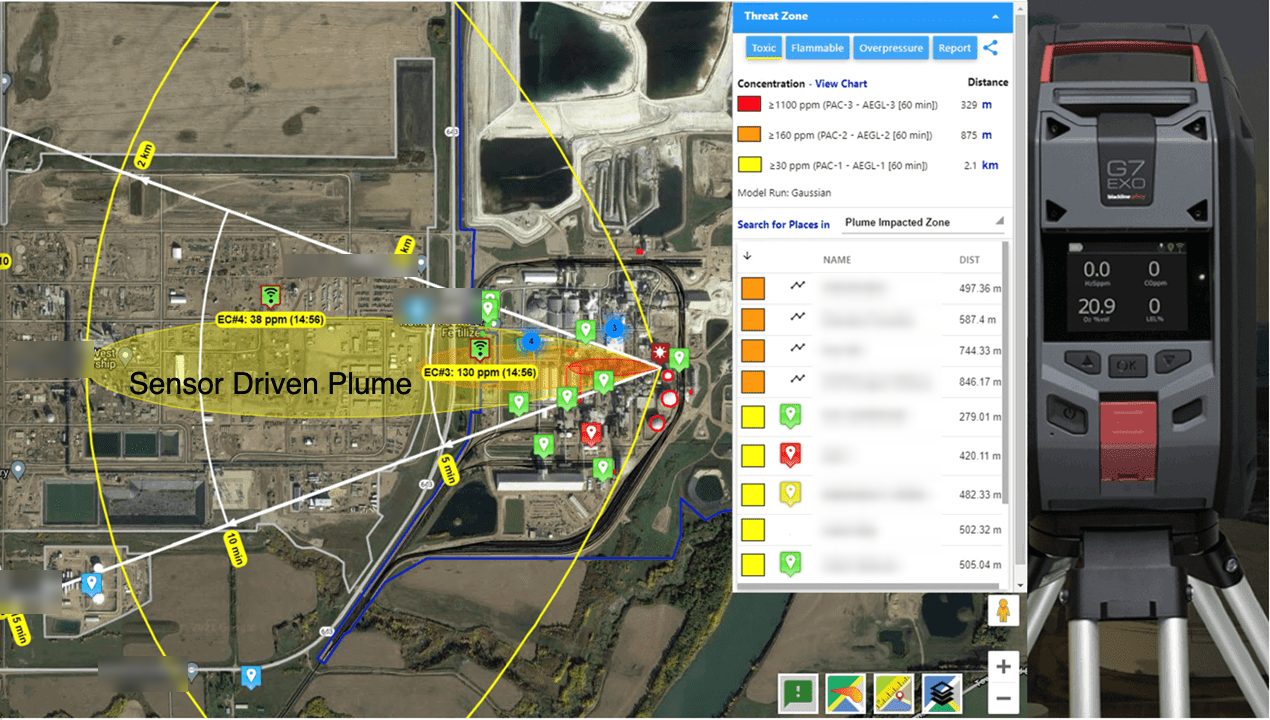Screen dimensions: 1270x720
Task: Zoom in the map with plus
Action: pyautogui.click(x=1003, y=667)
